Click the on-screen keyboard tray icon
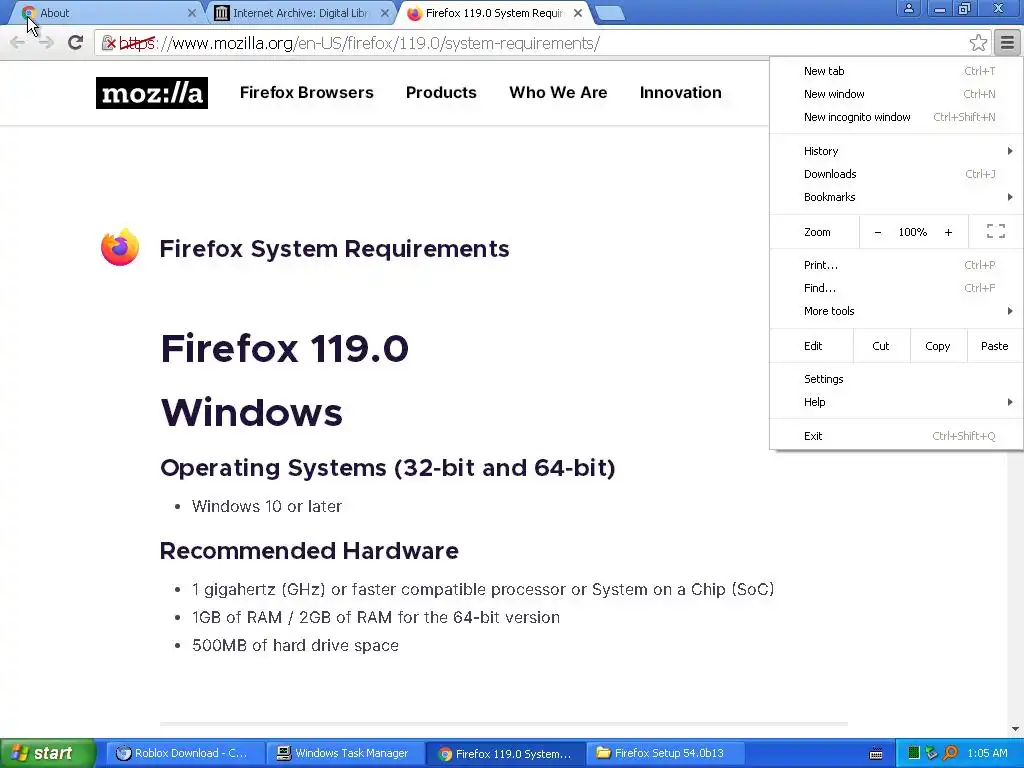The width and height of the screenshot is (1024, 768). click(876, 754)
